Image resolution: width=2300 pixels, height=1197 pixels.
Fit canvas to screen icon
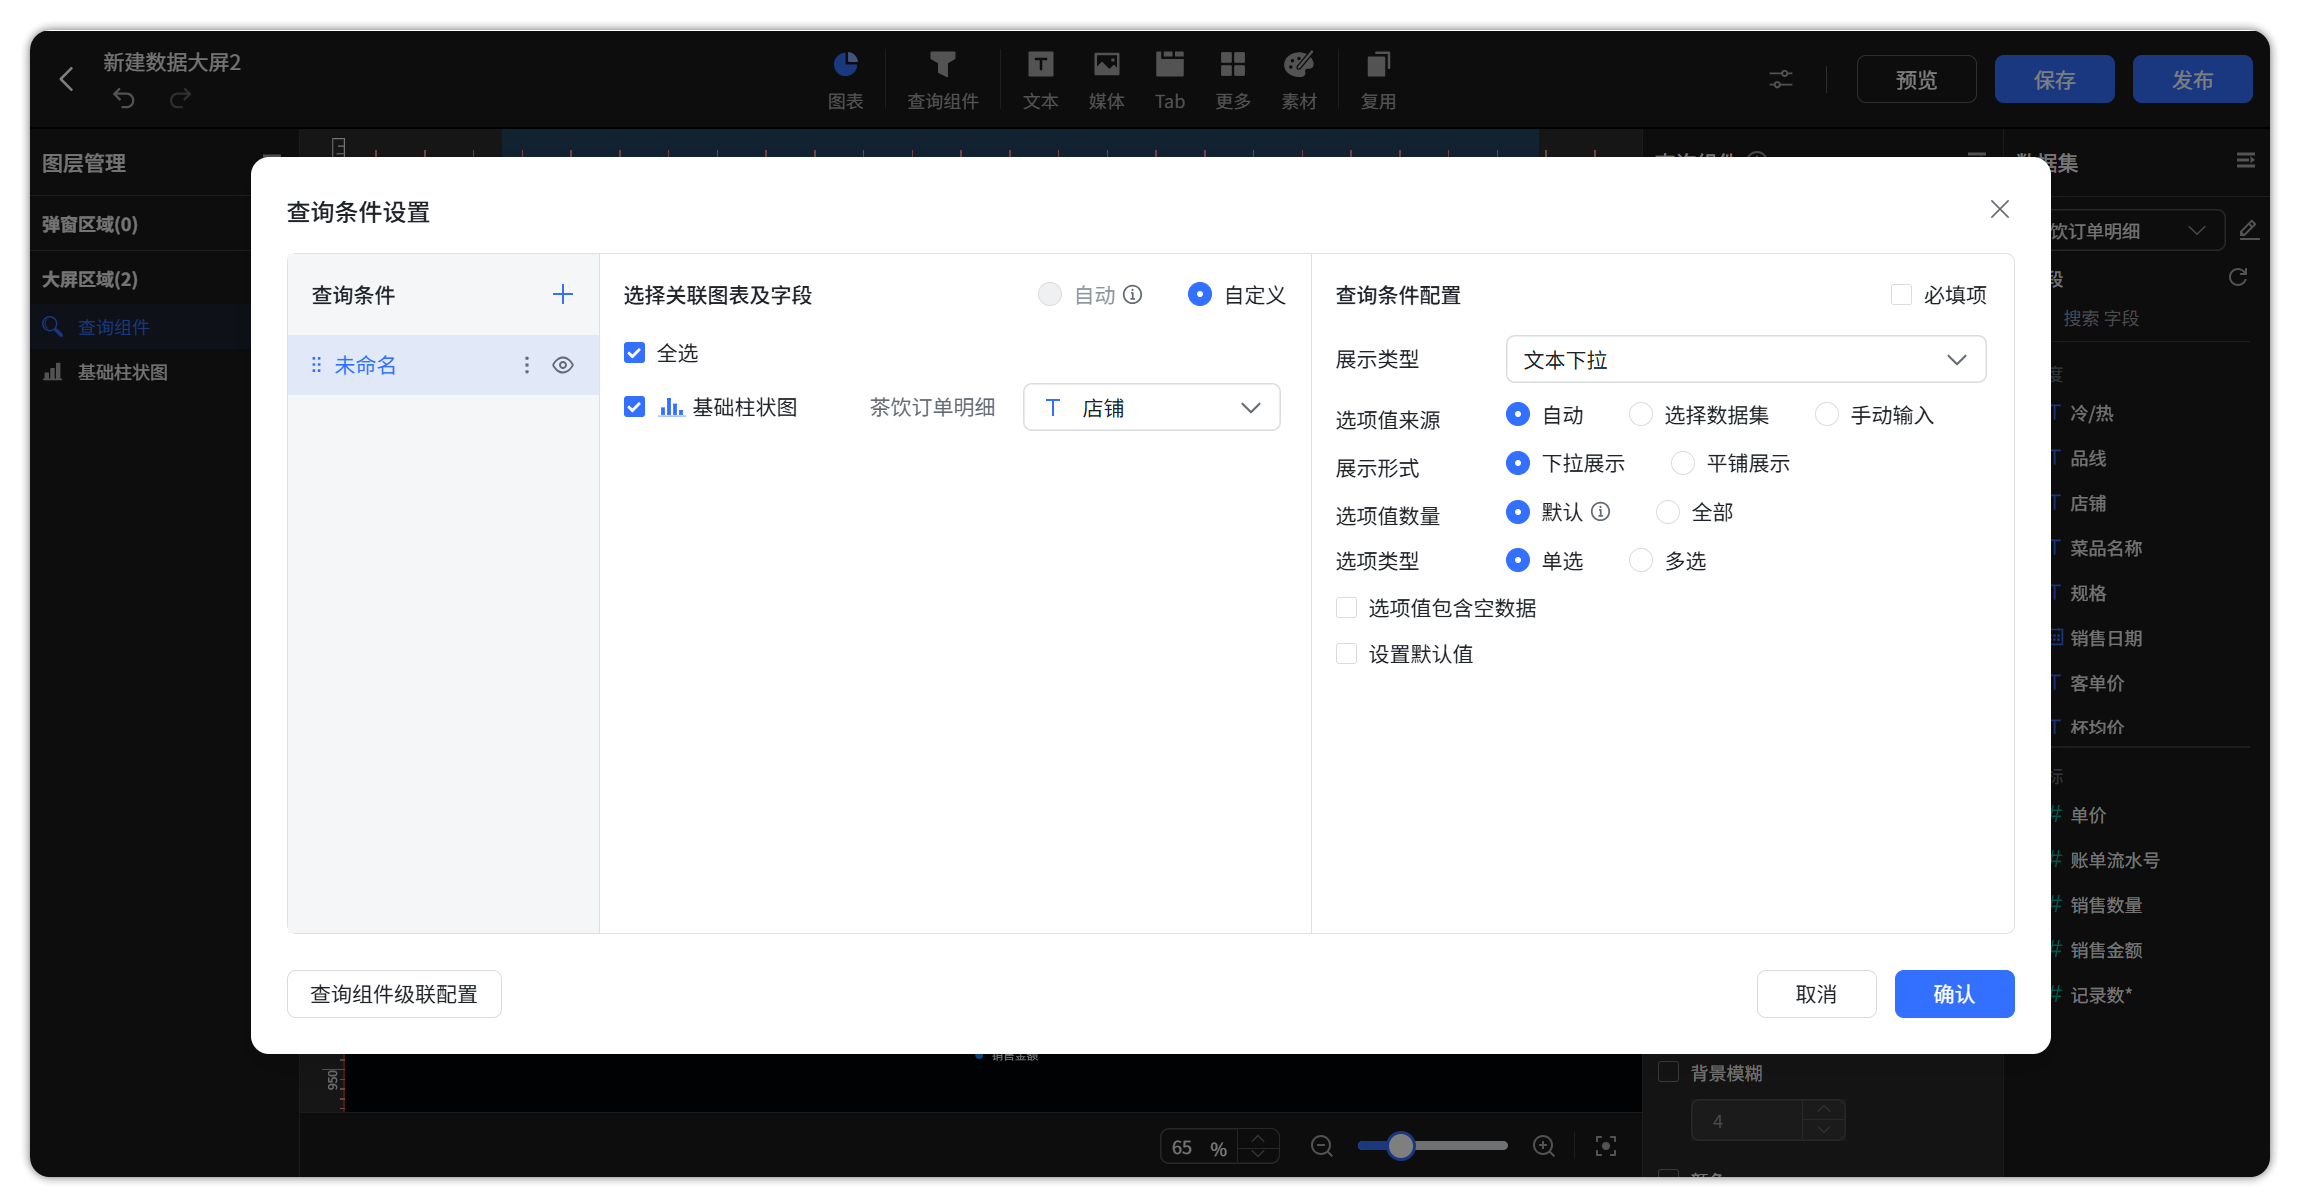[x=1606, y=1146]
